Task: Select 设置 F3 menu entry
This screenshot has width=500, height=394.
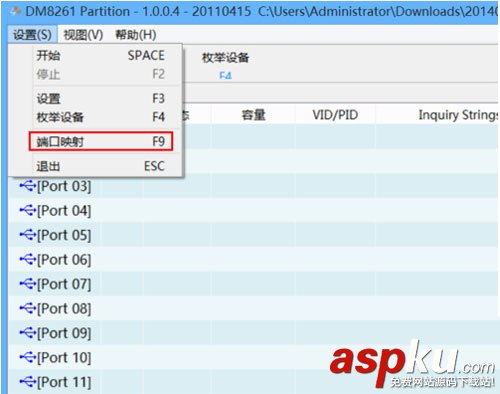Action: (x=100, y=99)
